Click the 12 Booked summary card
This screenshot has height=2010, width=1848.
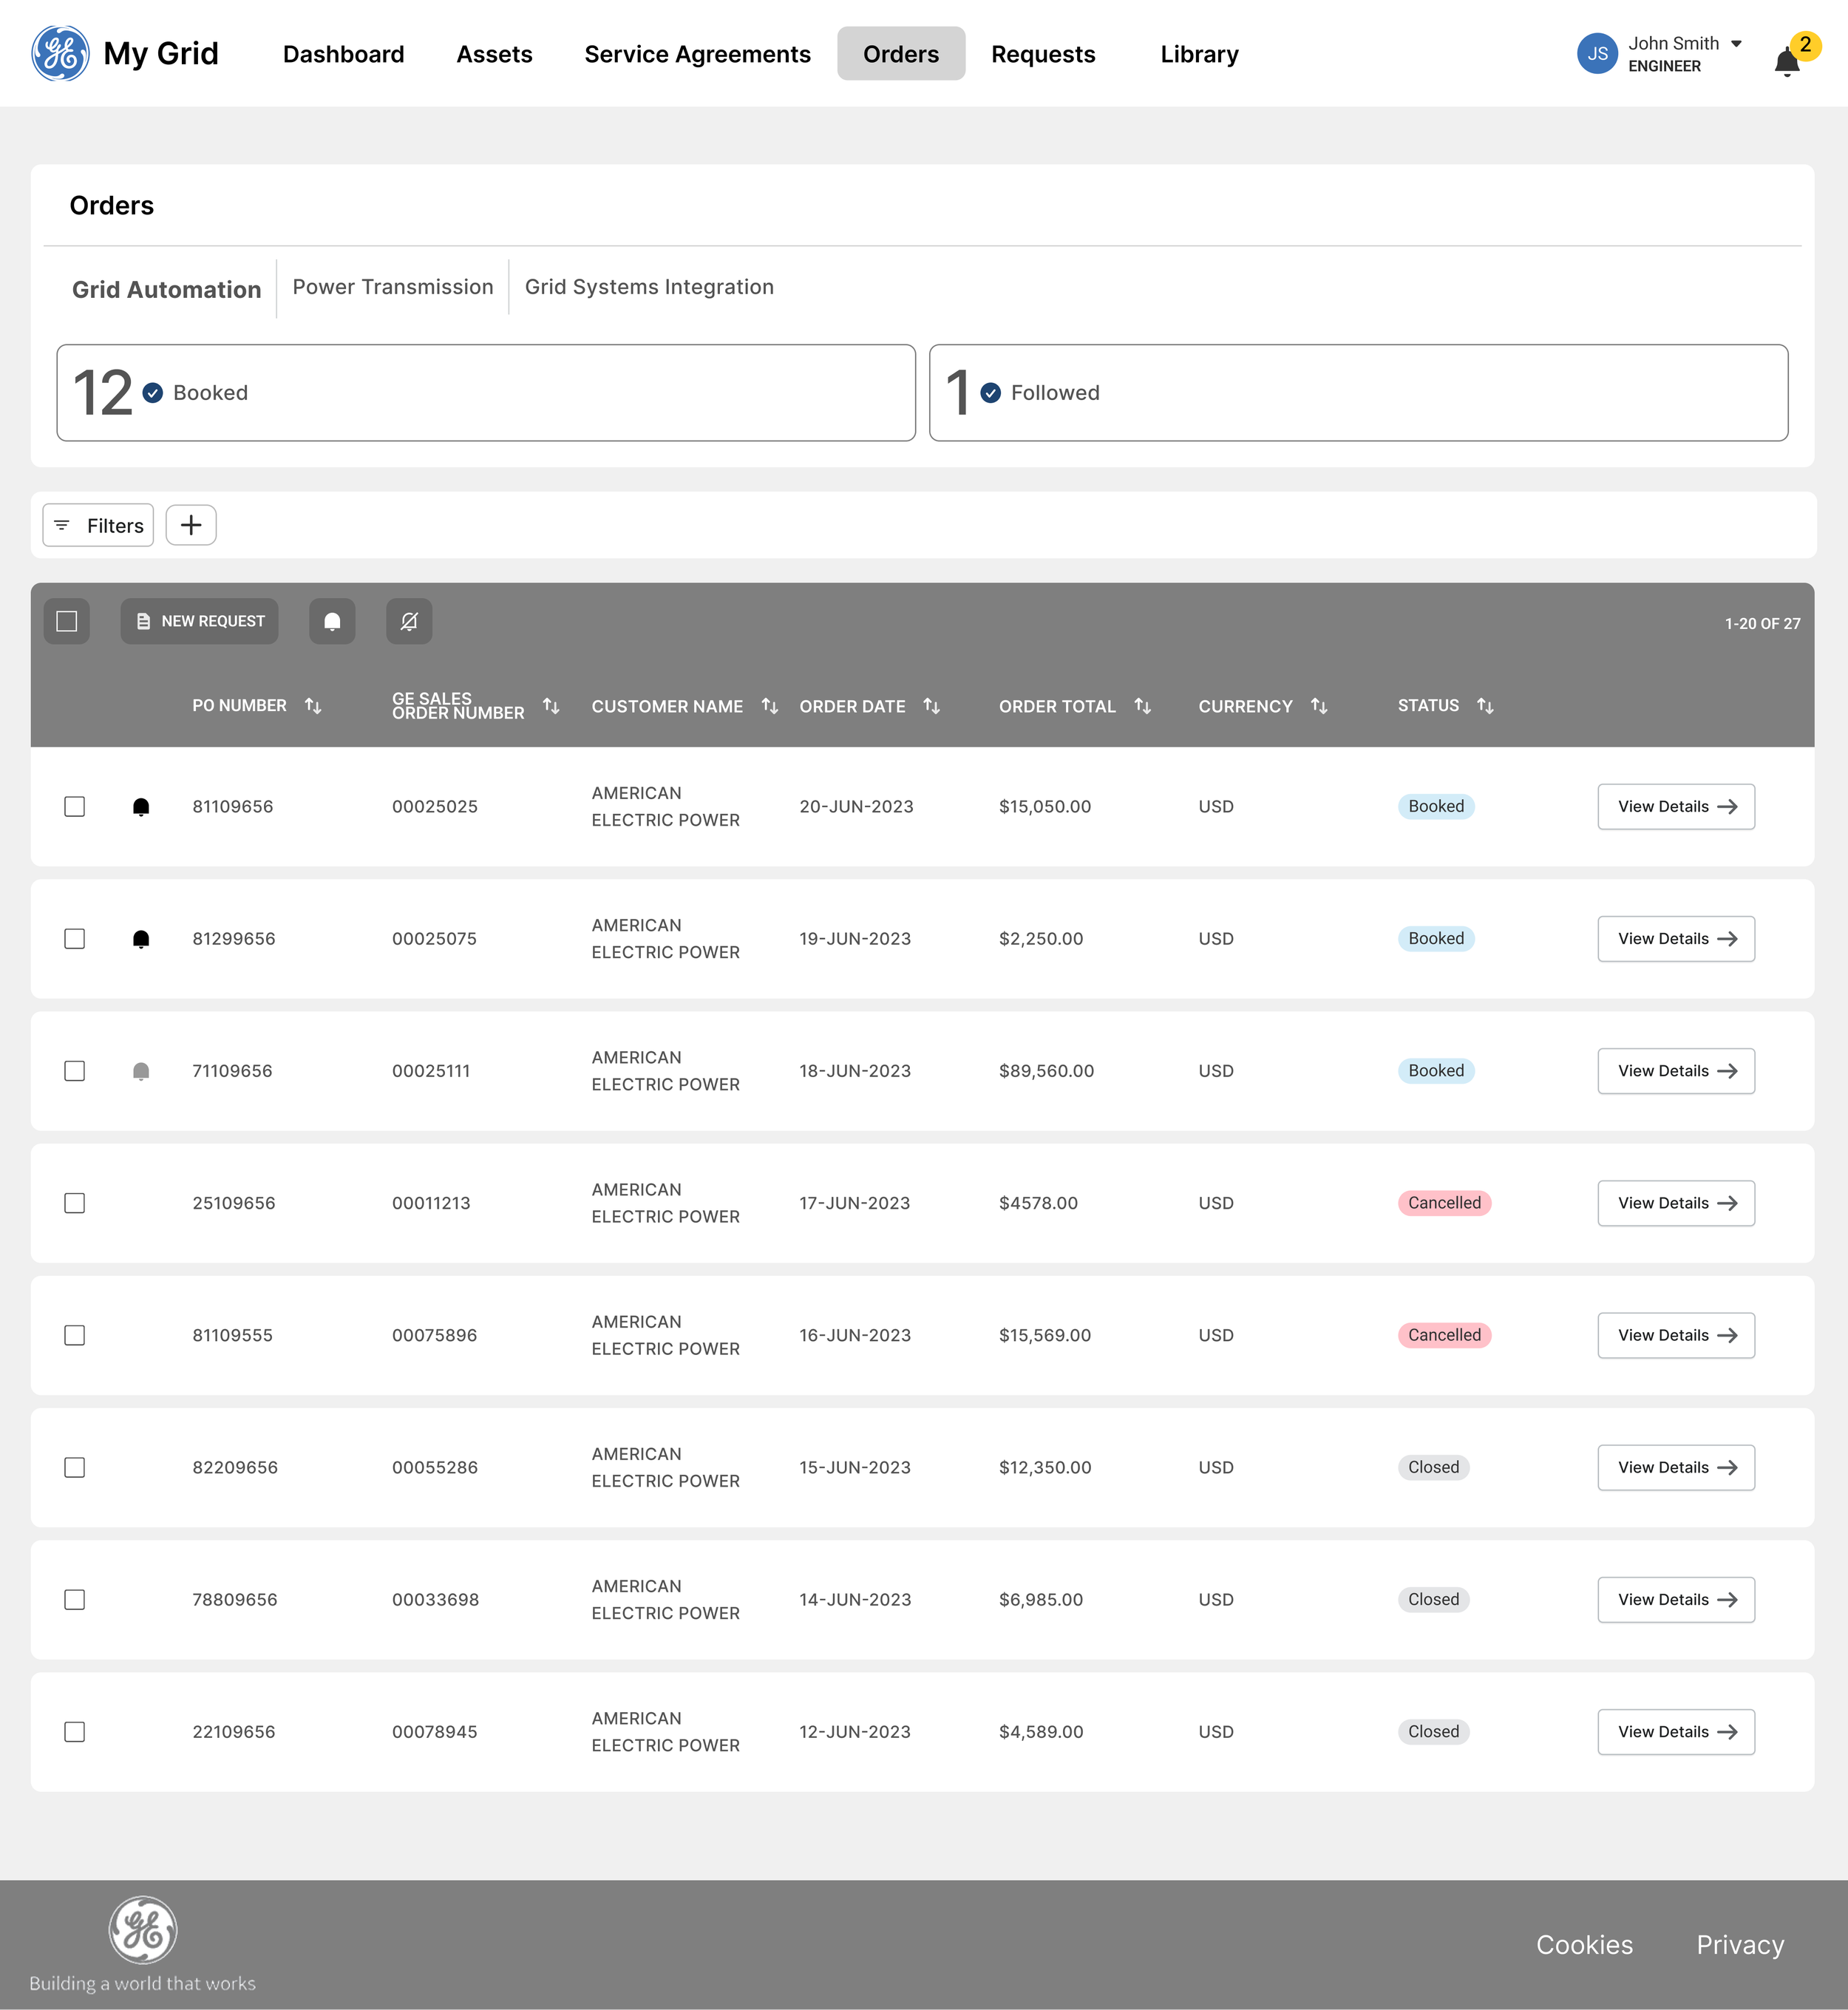(x=485, y=392)
